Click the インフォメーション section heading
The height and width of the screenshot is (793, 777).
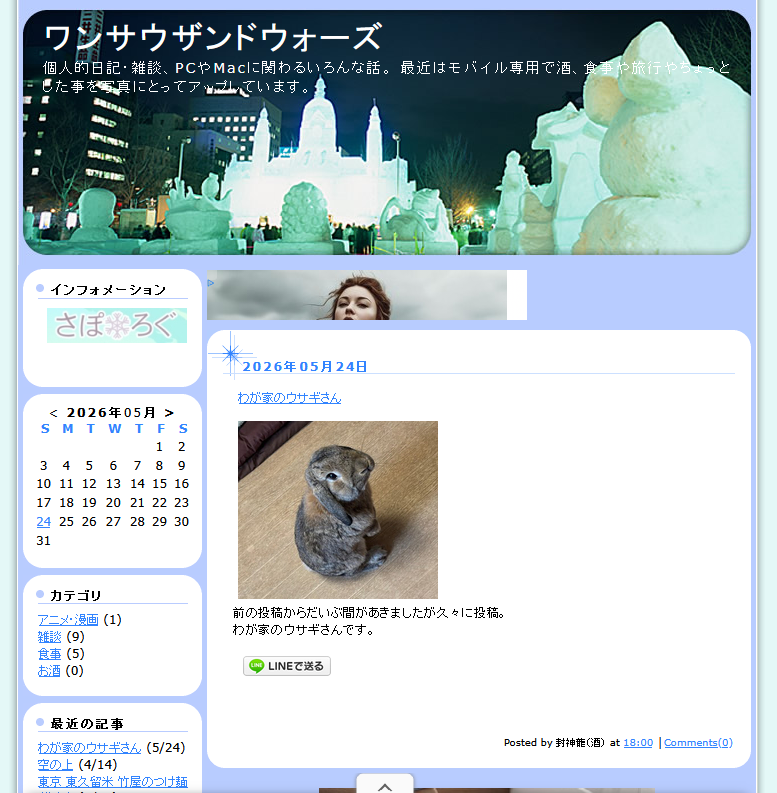tap(108, 290)
